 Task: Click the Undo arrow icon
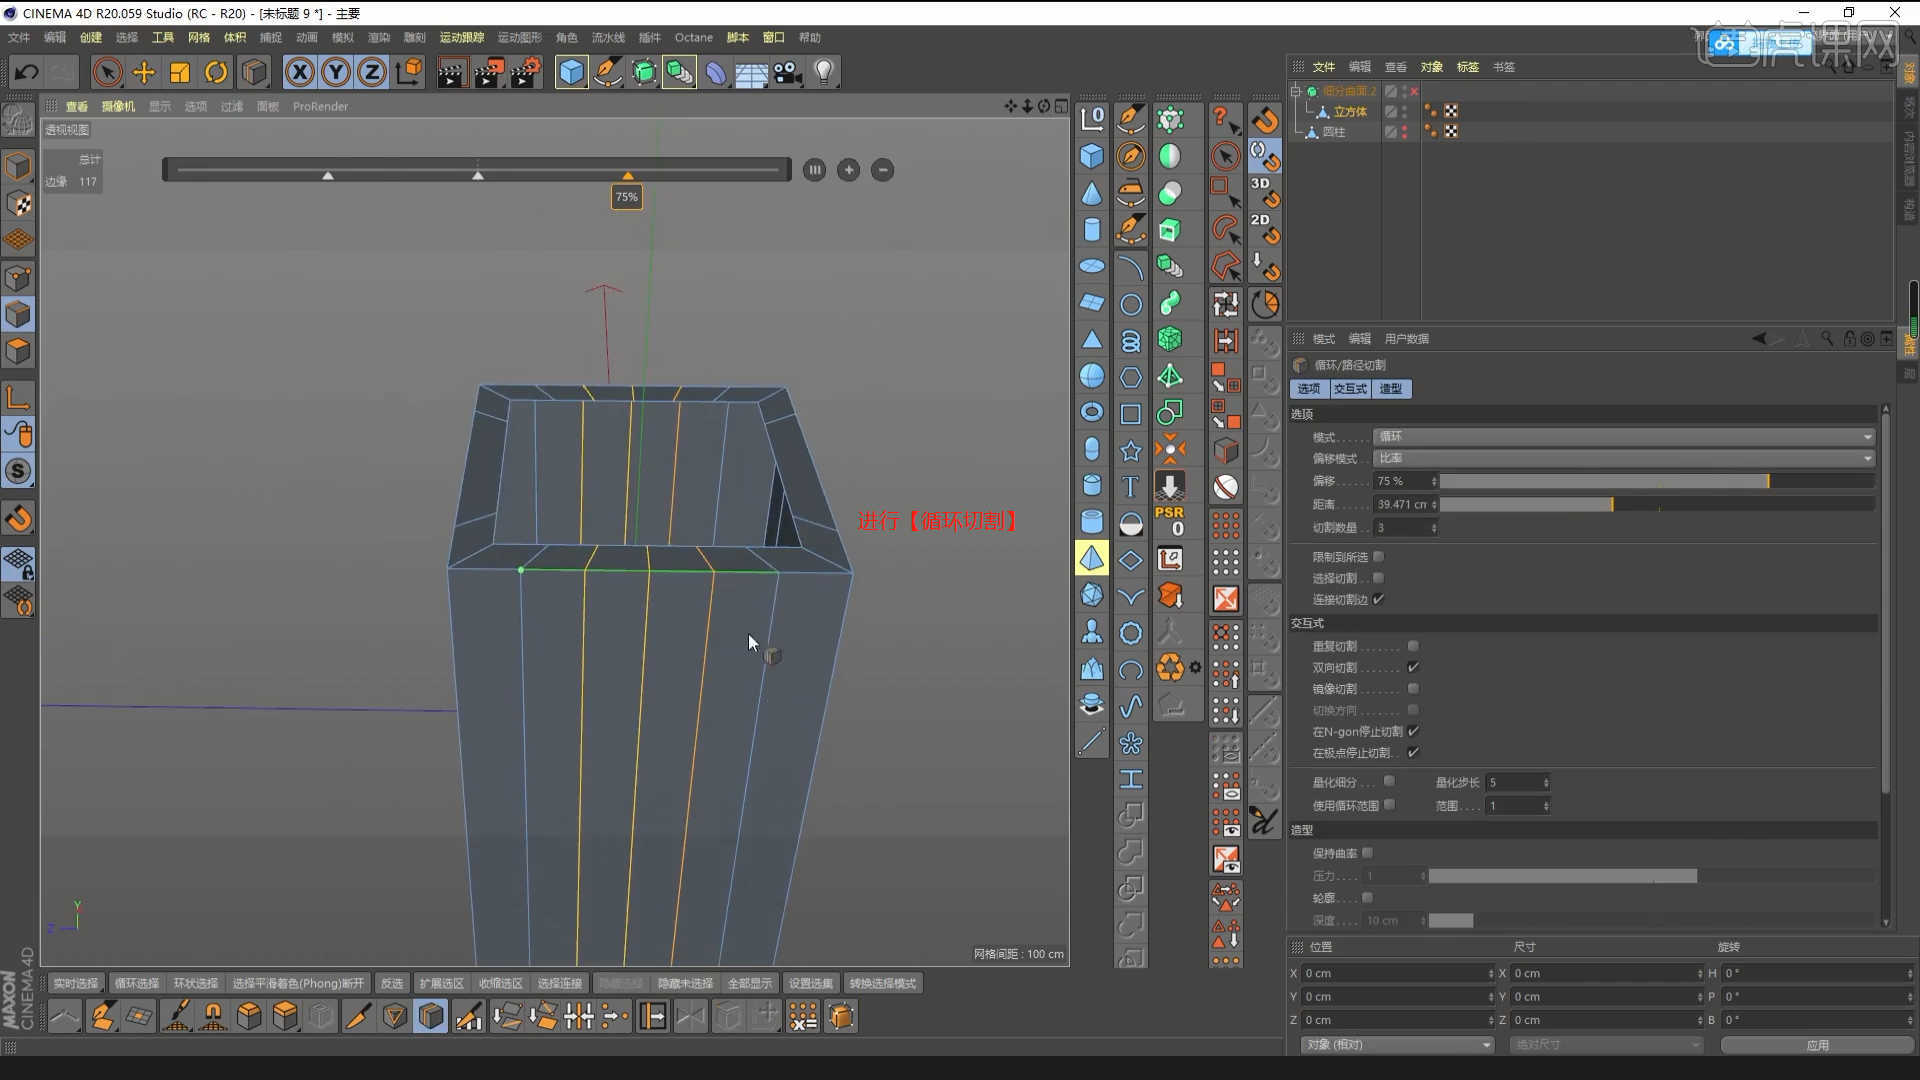click(27, 72)
